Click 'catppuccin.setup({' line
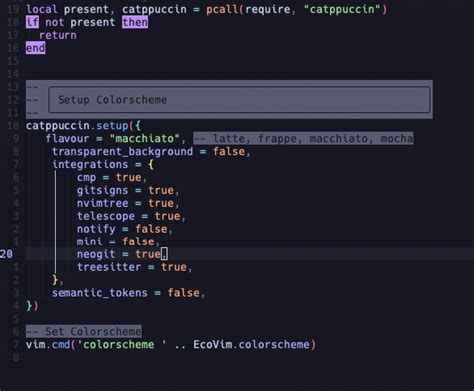Screen dimensions: 474x391 point(84,126)
